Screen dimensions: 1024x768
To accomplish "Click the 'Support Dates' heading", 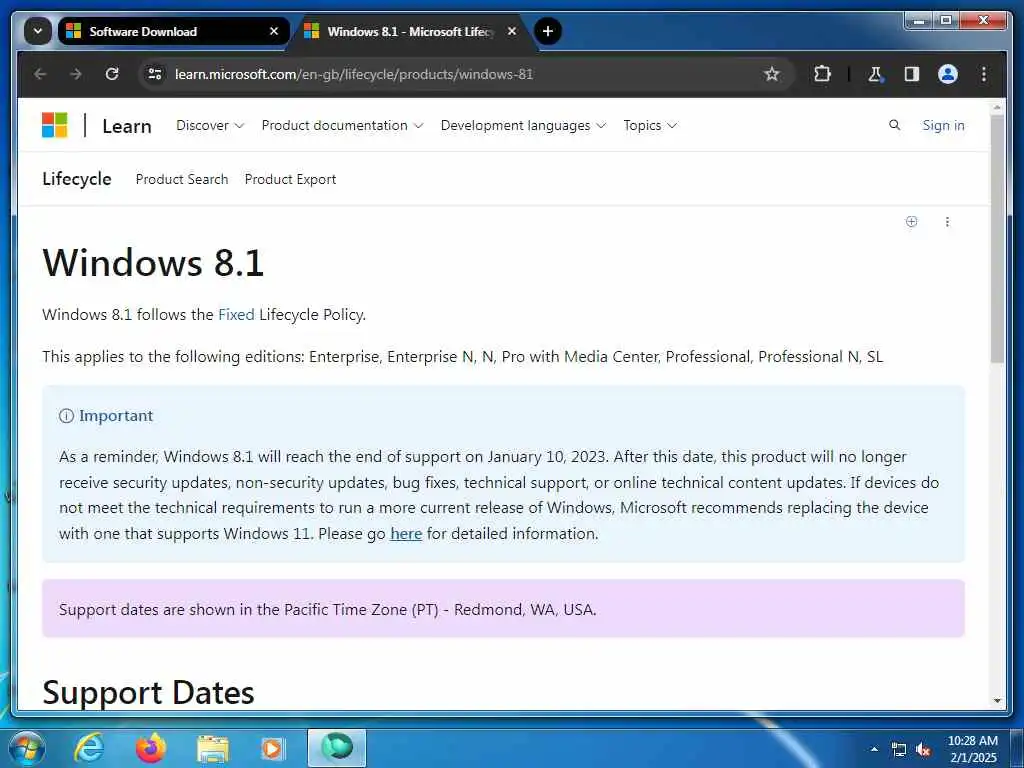I will point(148,693).
